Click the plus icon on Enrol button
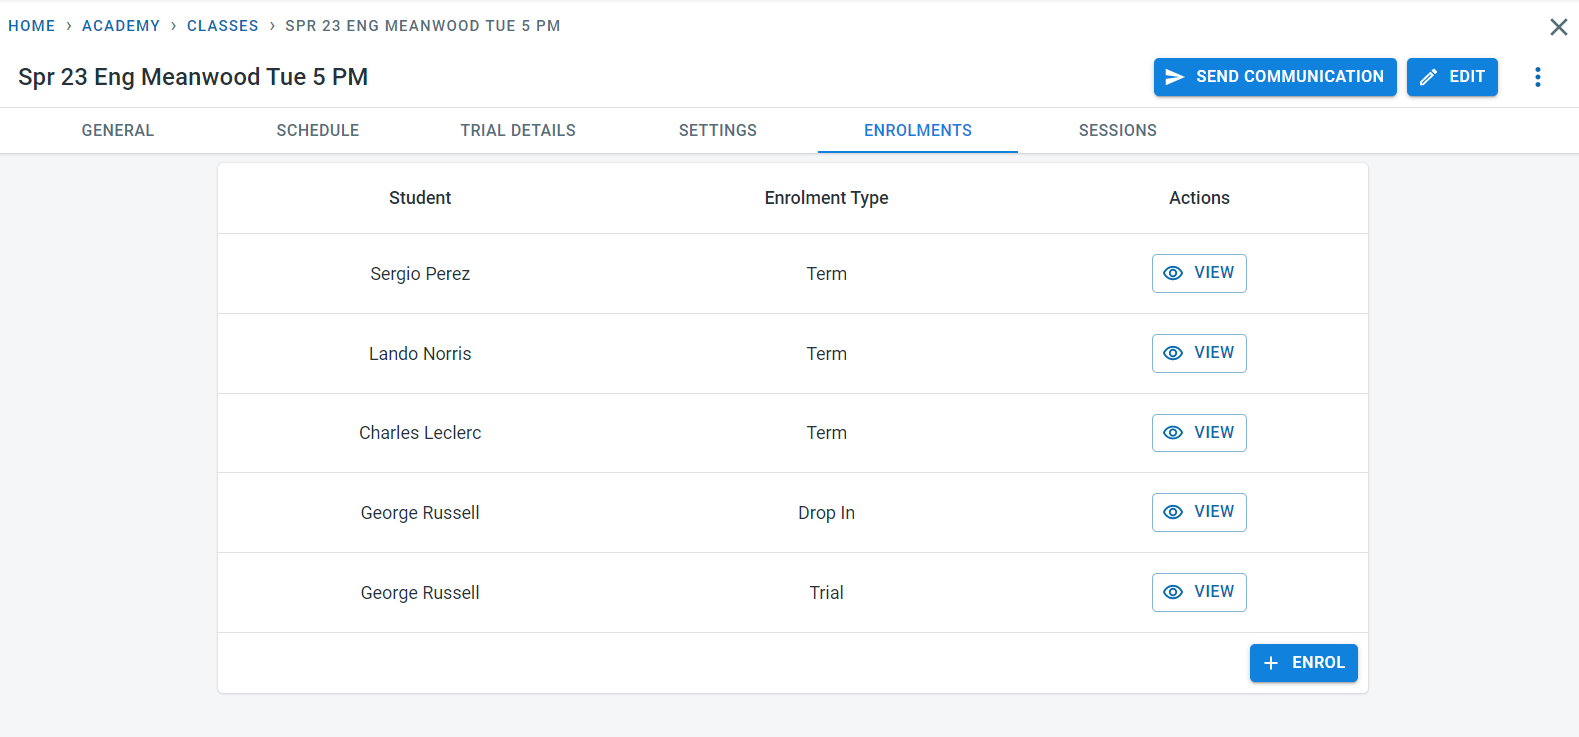 (1271, 663)
